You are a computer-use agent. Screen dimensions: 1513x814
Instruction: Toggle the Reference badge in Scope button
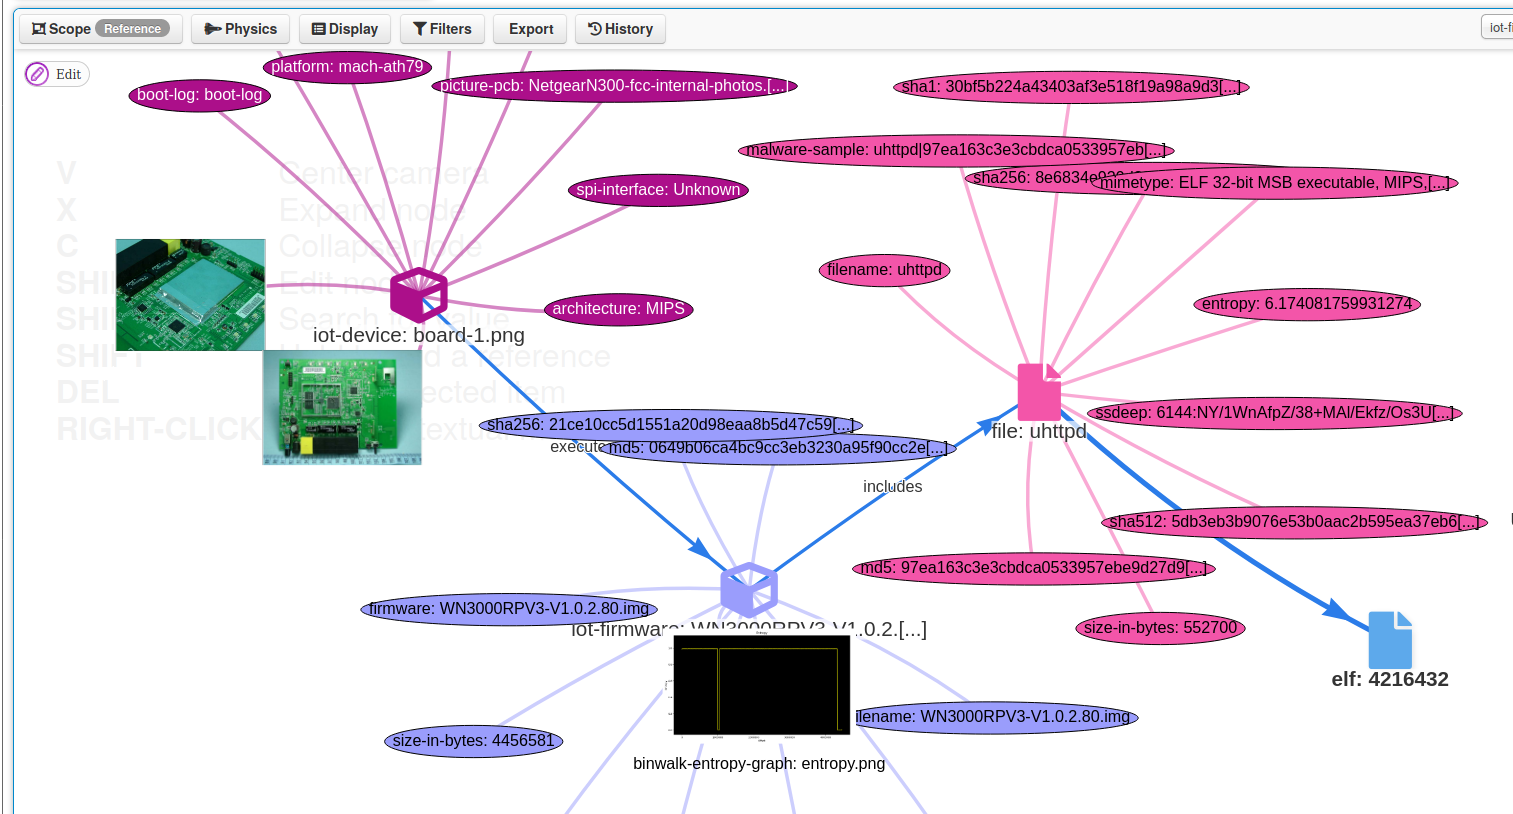(132, 29)
